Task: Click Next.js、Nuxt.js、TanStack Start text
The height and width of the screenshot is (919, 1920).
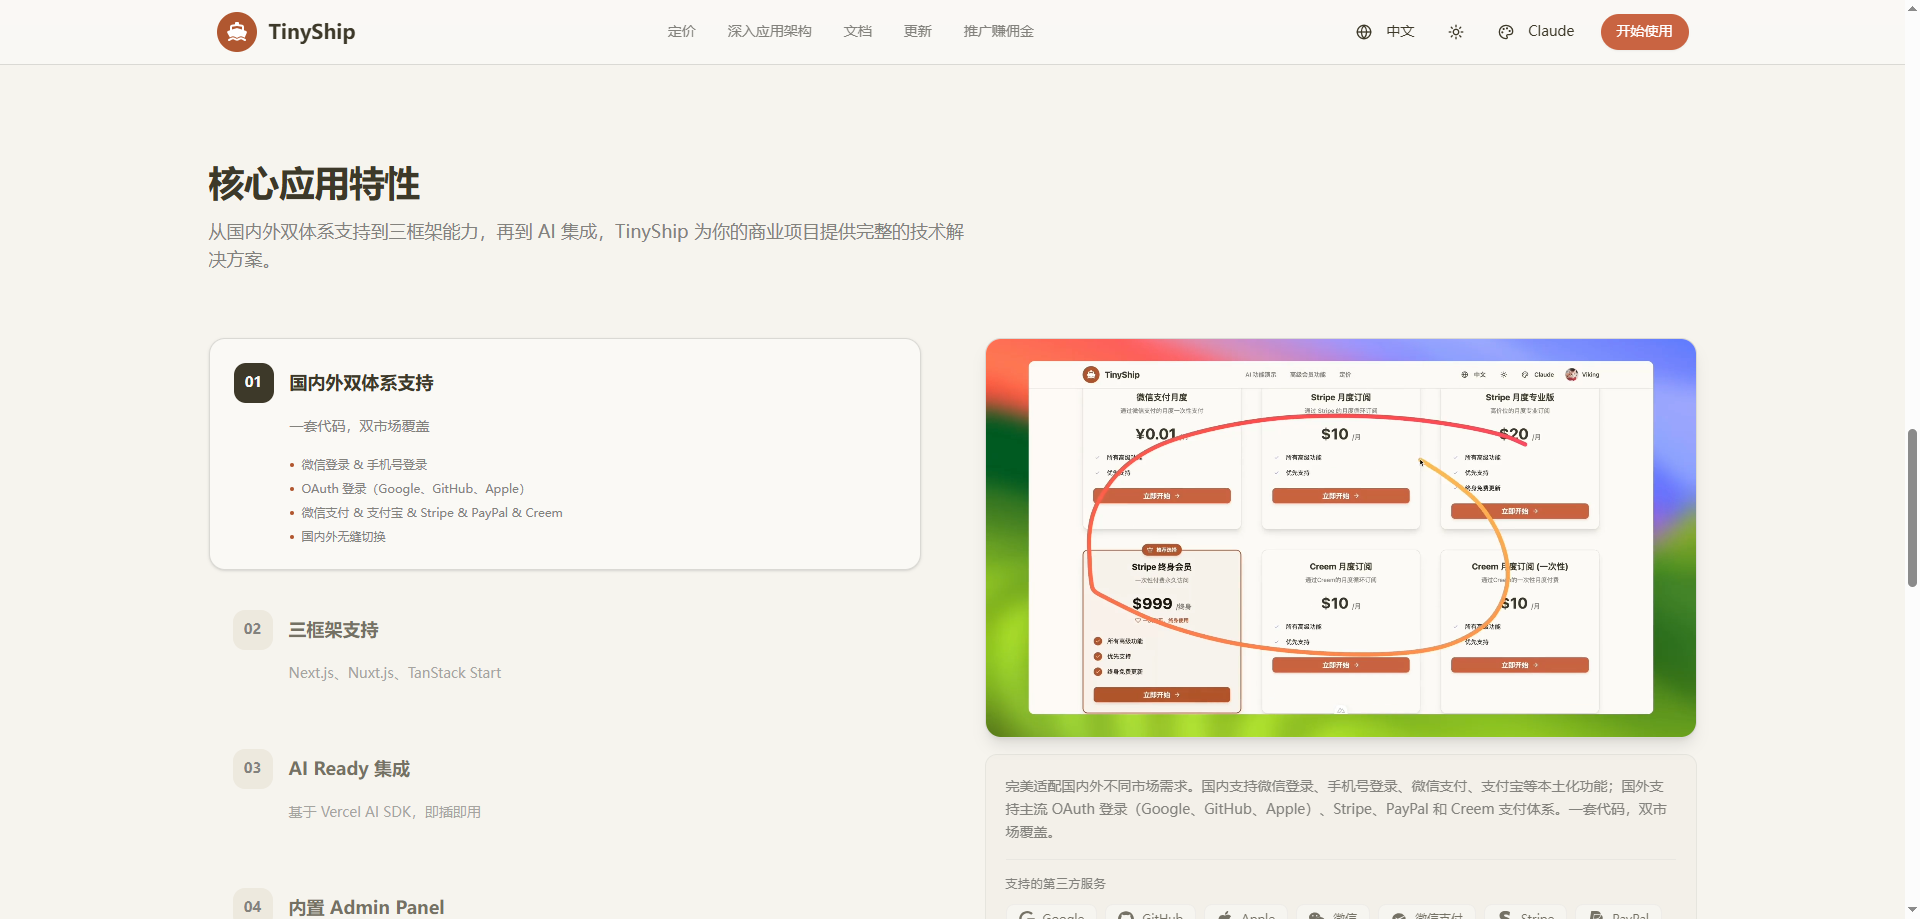Action: pyautogui.click(x=395, y=673)
